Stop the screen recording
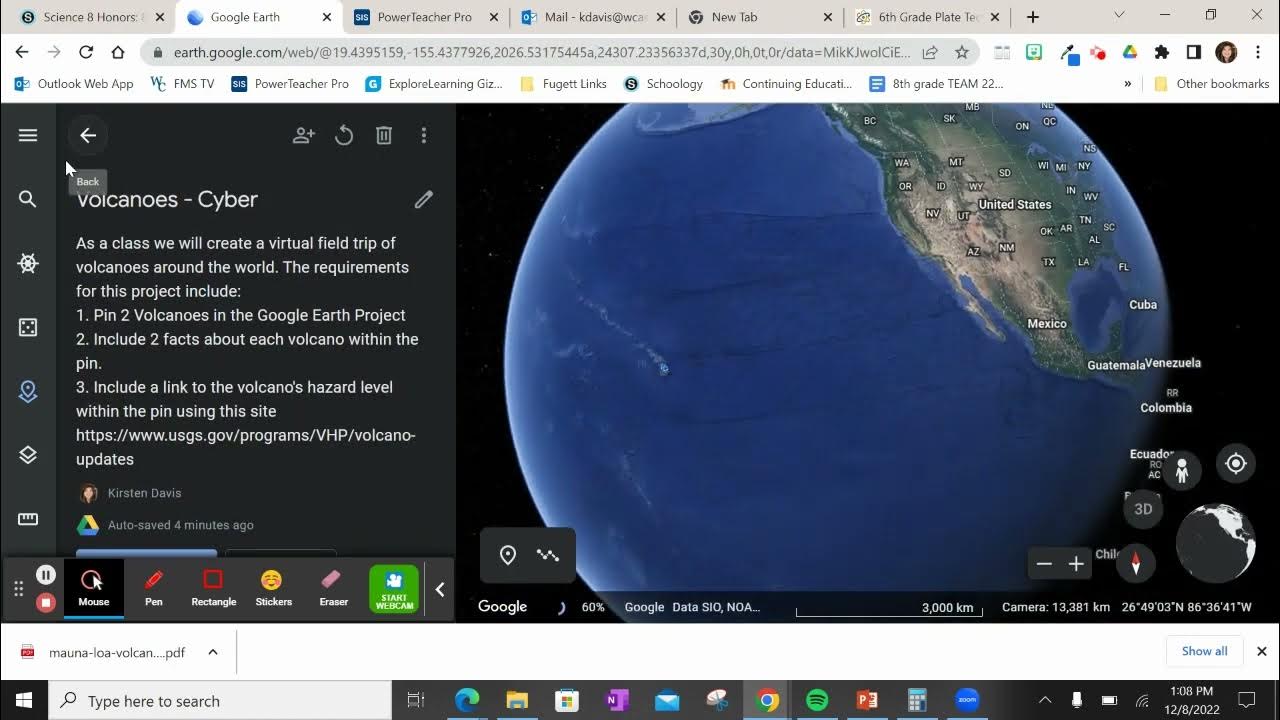Screen dimensions: 1280x720 coord(46,602)
